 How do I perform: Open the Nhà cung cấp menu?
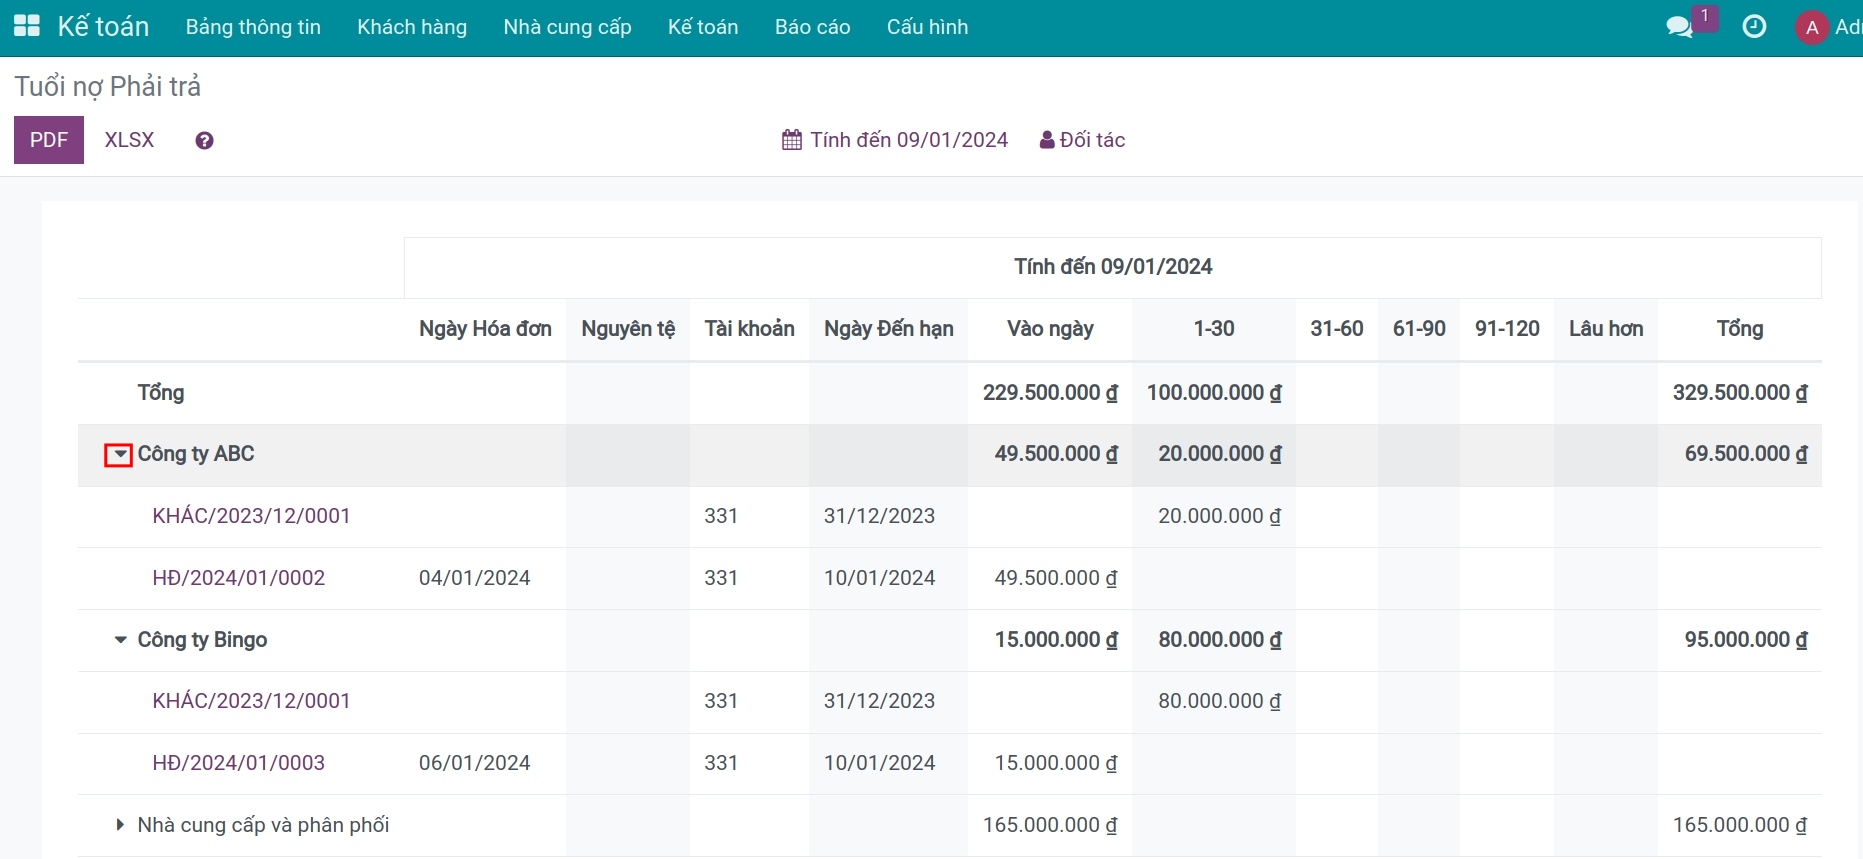(567, 27)
